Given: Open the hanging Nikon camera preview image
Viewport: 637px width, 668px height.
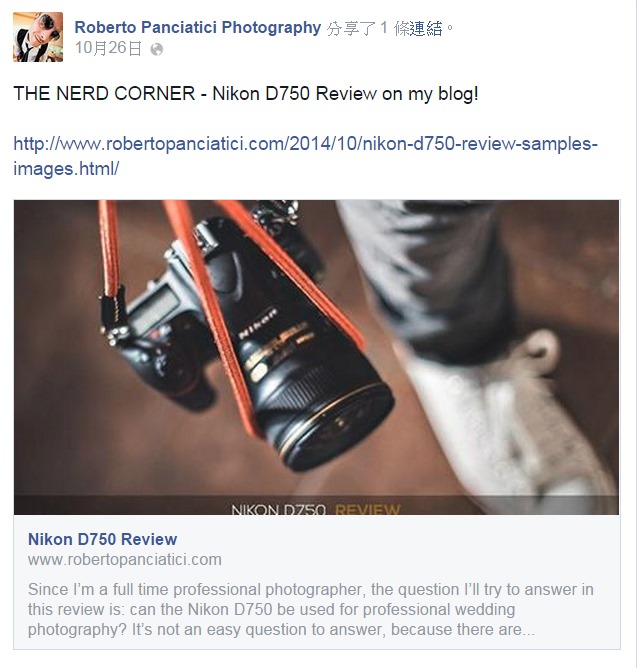Looking at the screenshot, I should pos(317,357).
